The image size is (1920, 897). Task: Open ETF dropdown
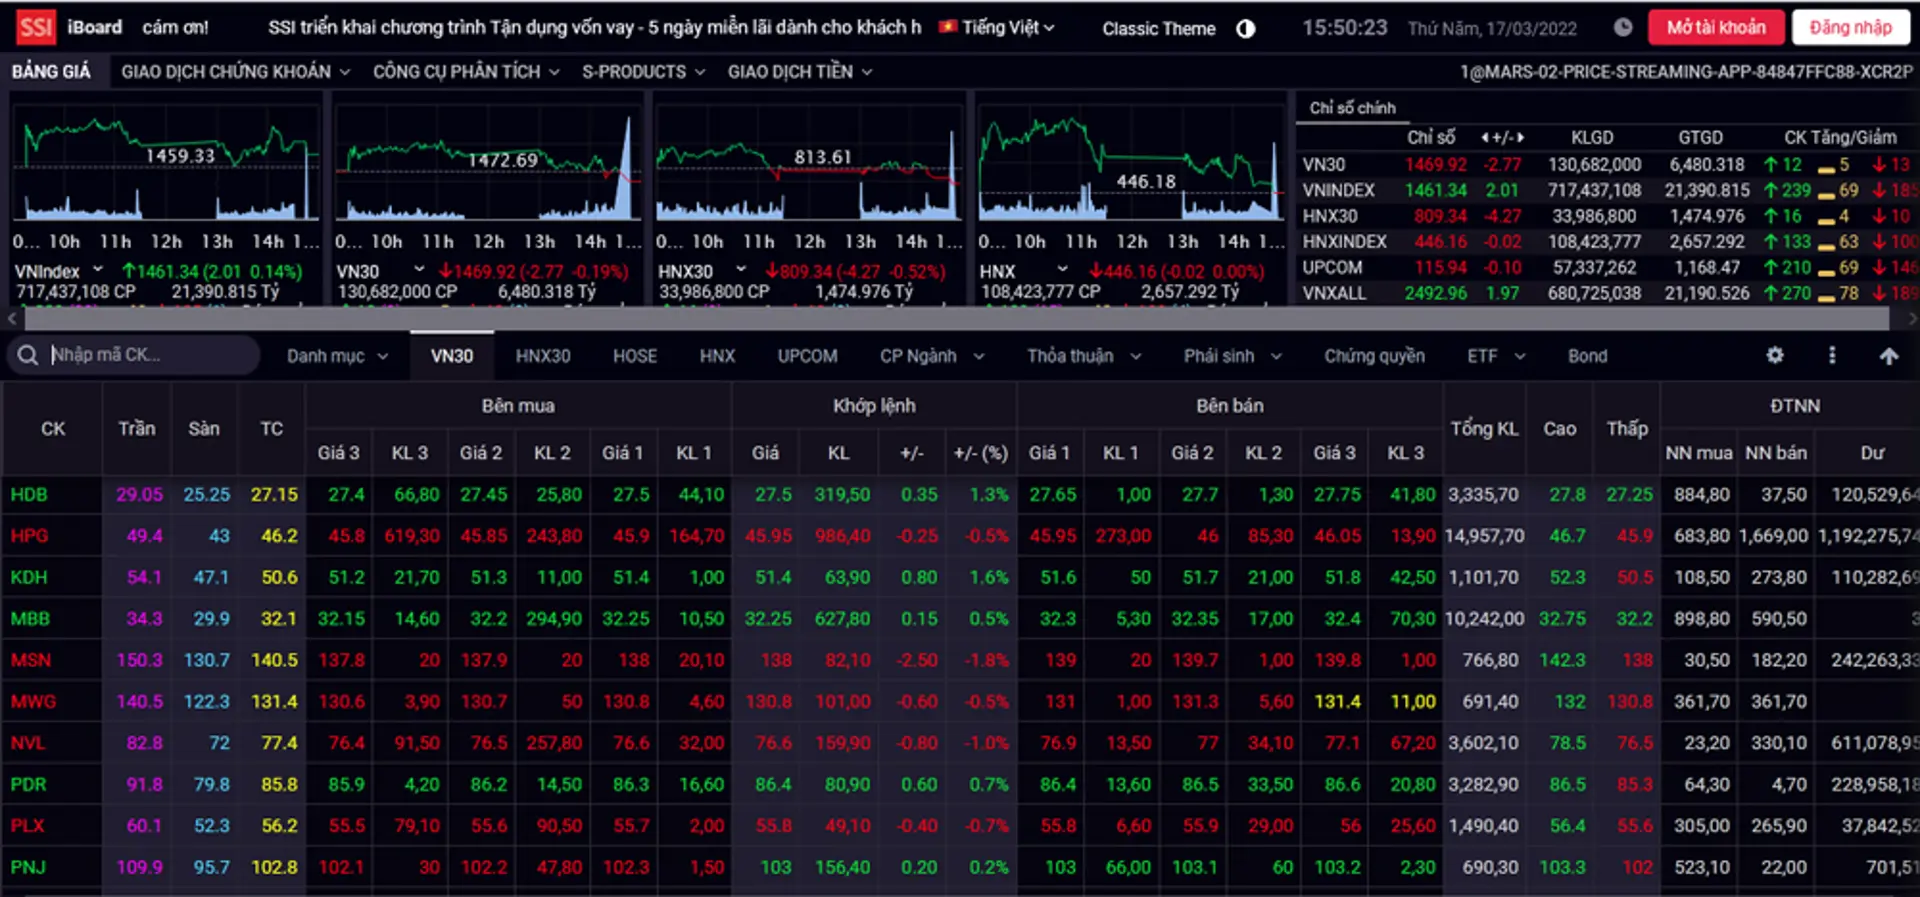coord(1496,356)
